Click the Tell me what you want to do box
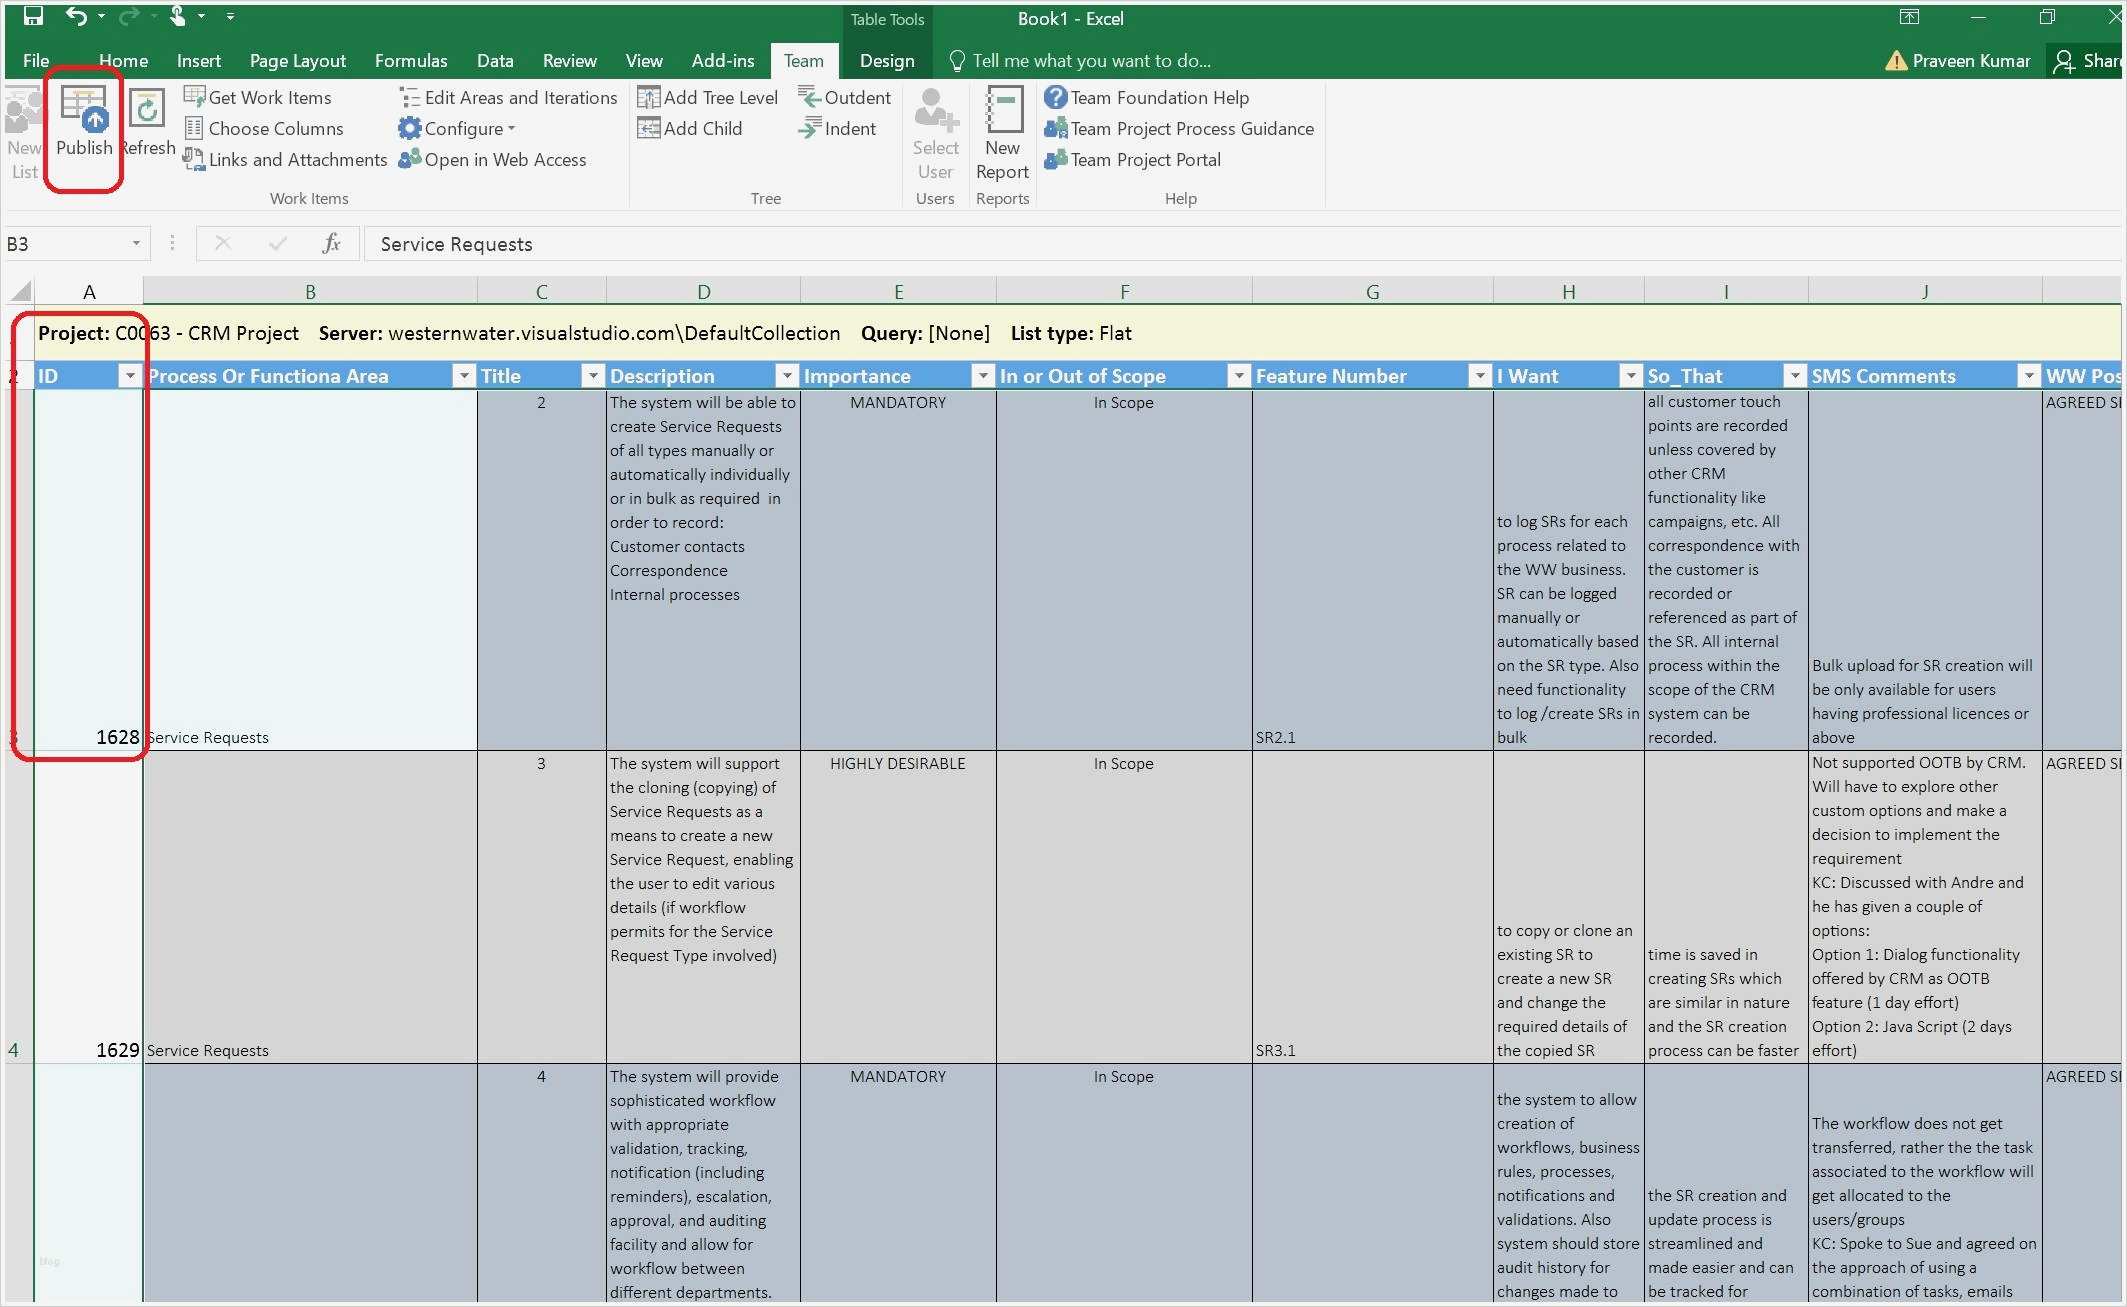Viewport: 2127px width, 1307px height. coord(1092,60)
